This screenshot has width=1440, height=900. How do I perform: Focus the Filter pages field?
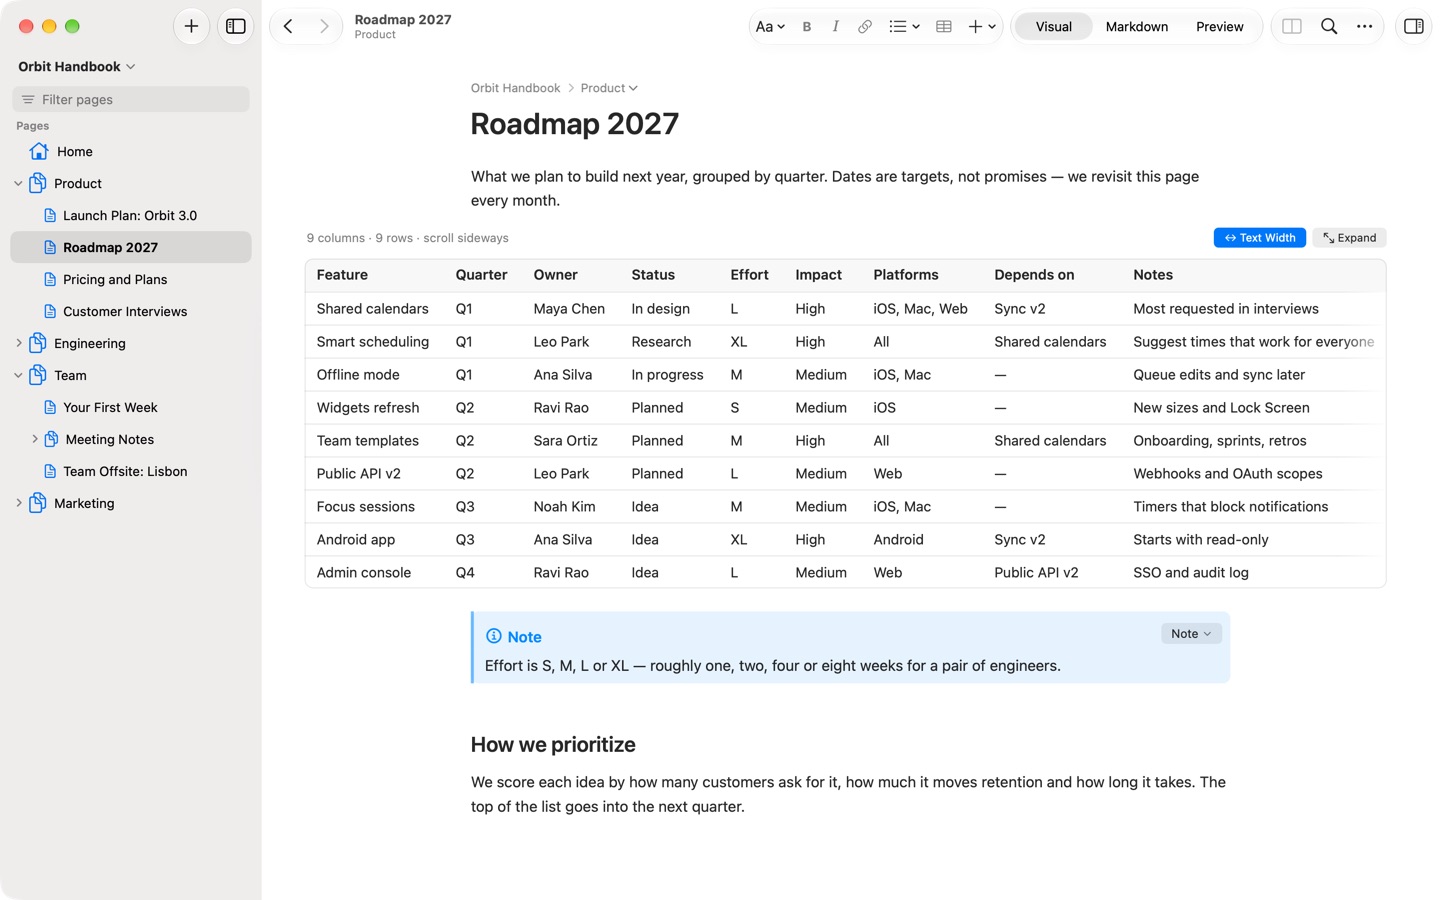click(131, 99)
